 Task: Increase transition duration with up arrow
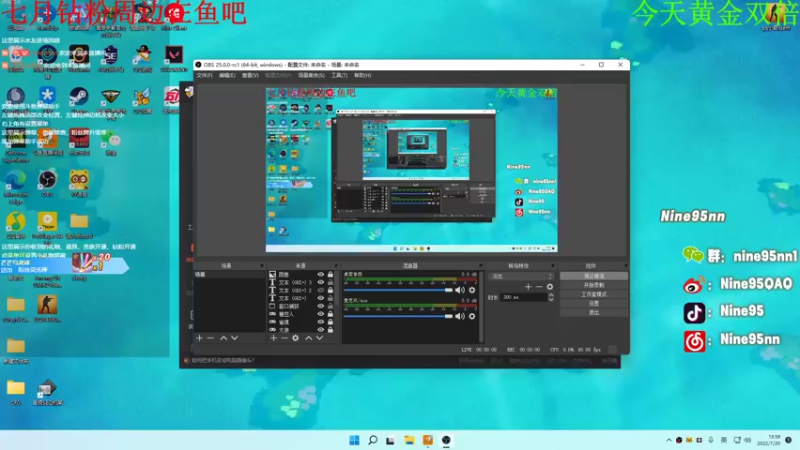(551, 295)
